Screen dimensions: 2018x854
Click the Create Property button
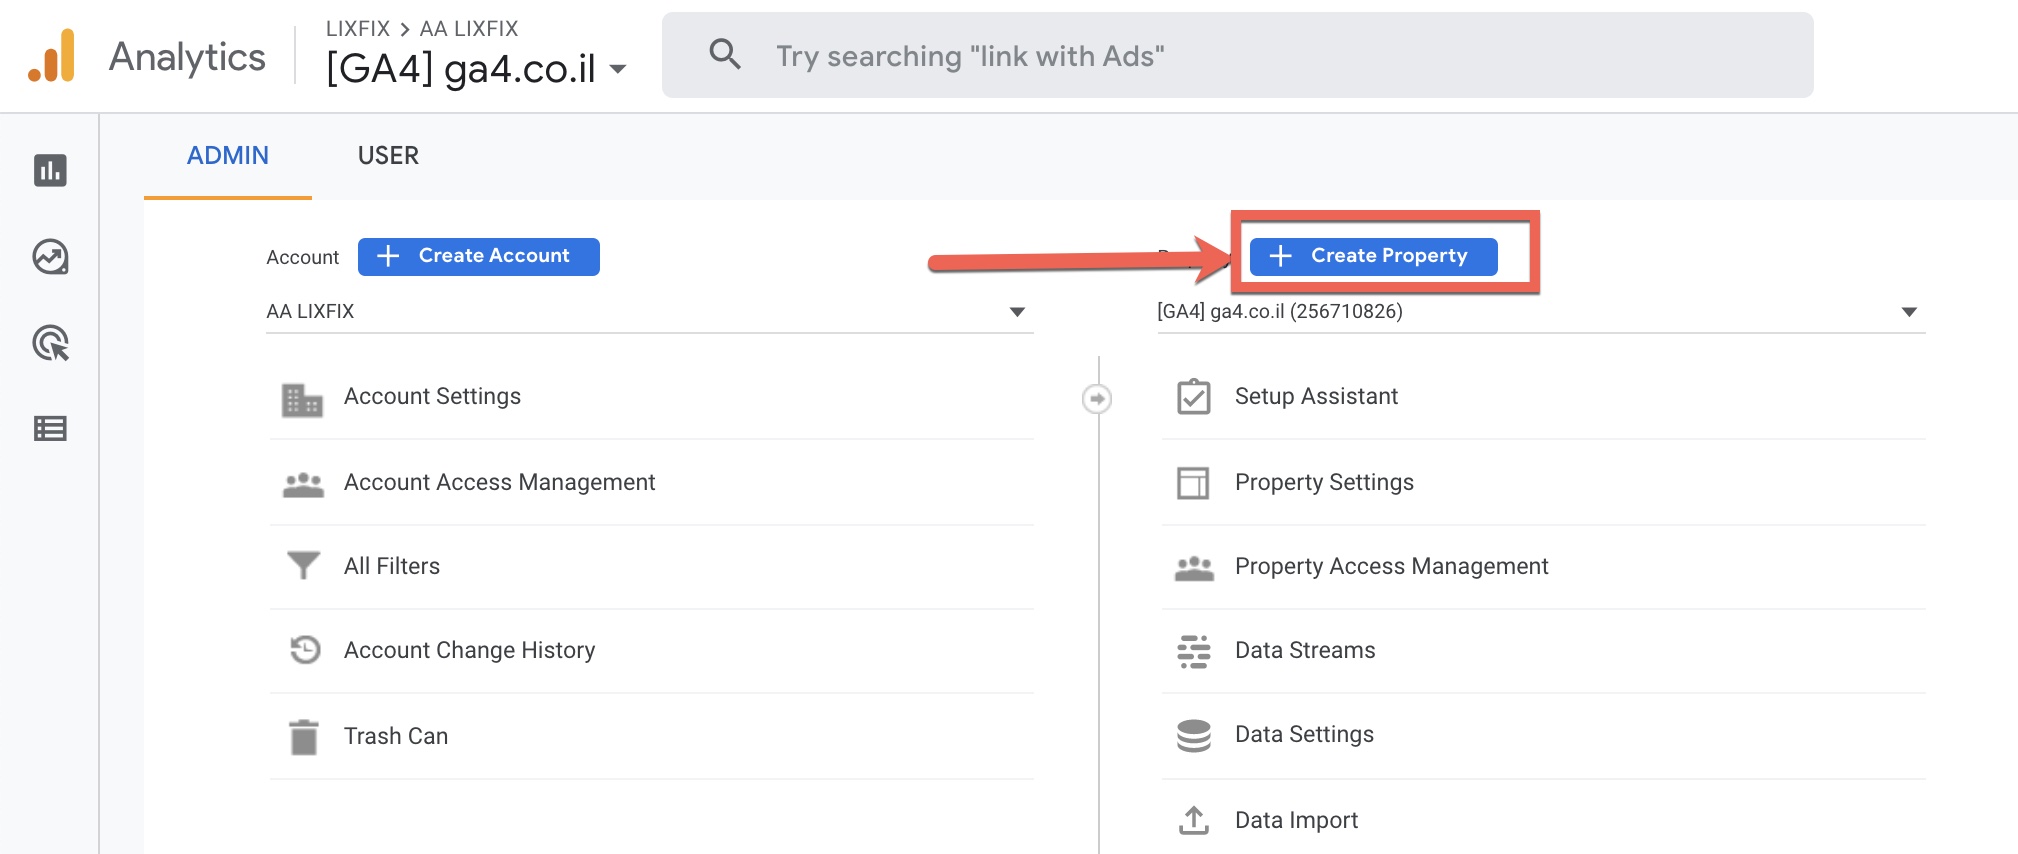pos(1373,257)
